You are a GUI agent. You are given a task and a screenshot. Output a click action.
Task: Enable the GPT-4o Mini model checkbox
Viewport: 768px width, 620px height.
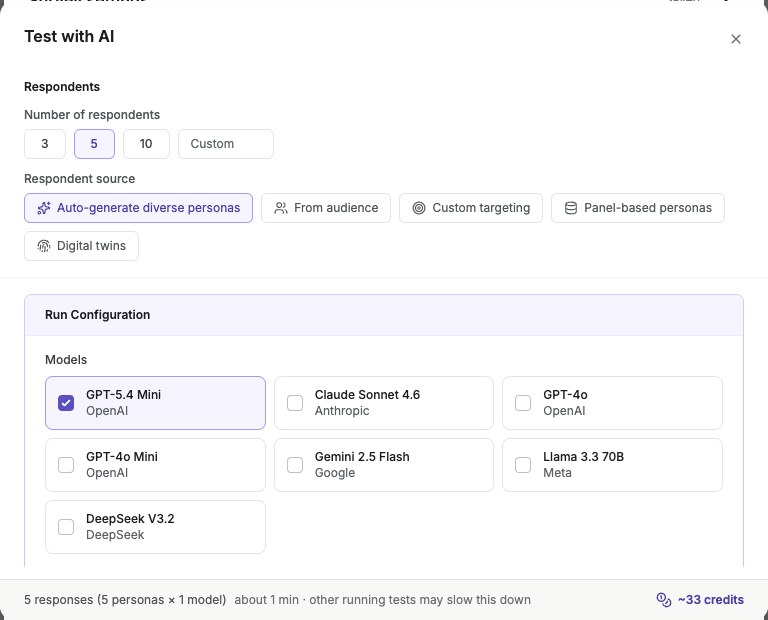66,465
